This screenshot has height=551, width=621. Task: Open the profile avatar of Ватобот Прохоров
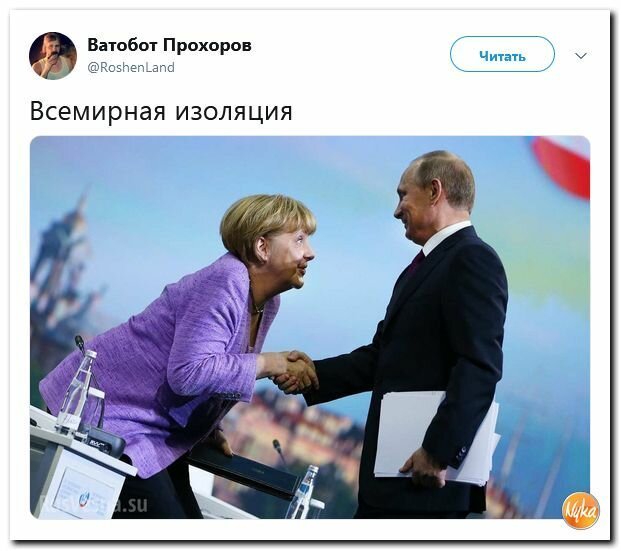[x=53, y=56]
